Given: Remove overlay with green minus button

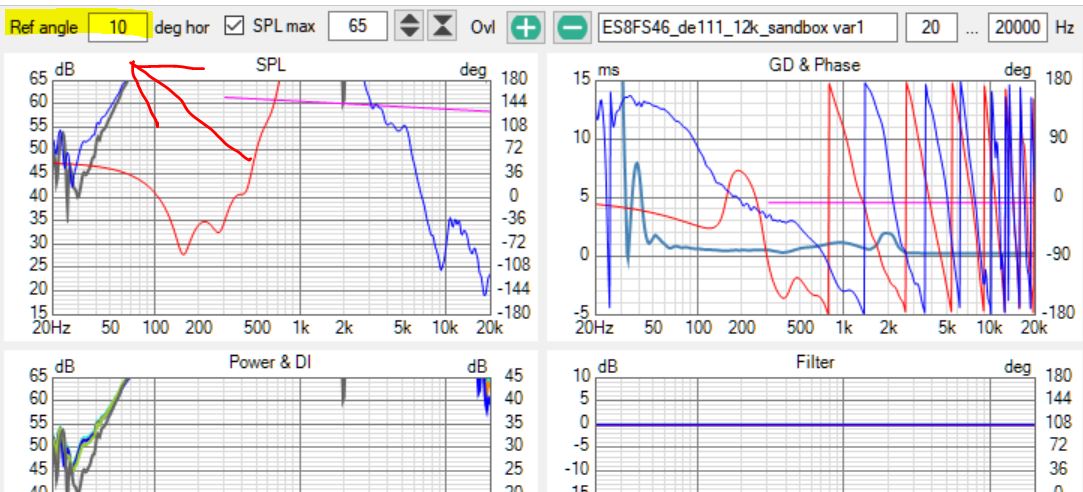Looking at the screenshot, I should click(x=573, y=28).
